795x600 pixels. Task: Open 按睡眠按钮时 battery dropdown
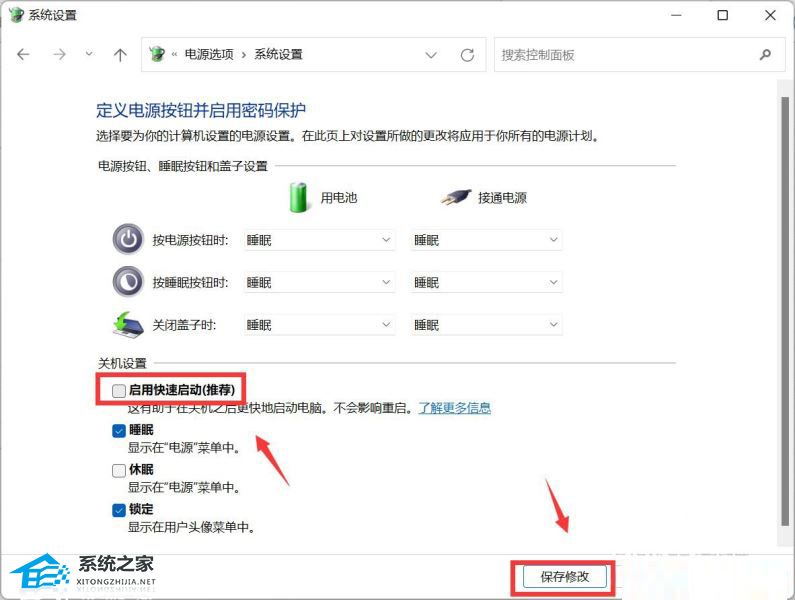(319, 282)
